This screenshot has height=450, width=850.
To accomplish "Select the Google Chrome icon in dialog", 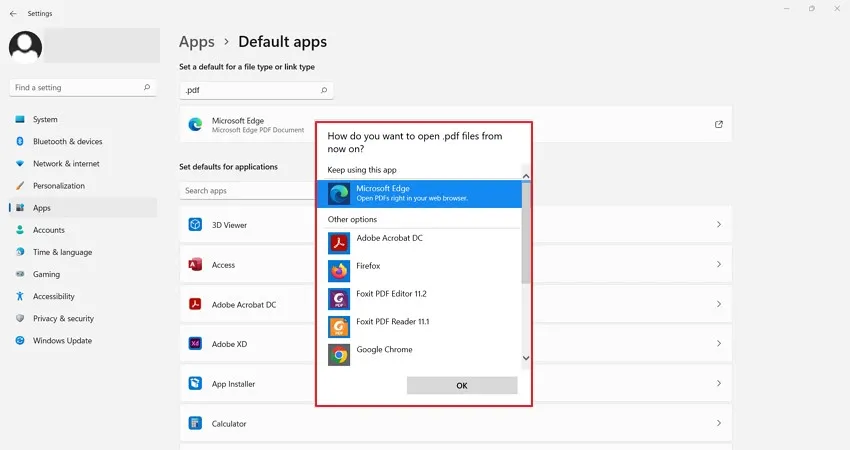I will (339, 355).
